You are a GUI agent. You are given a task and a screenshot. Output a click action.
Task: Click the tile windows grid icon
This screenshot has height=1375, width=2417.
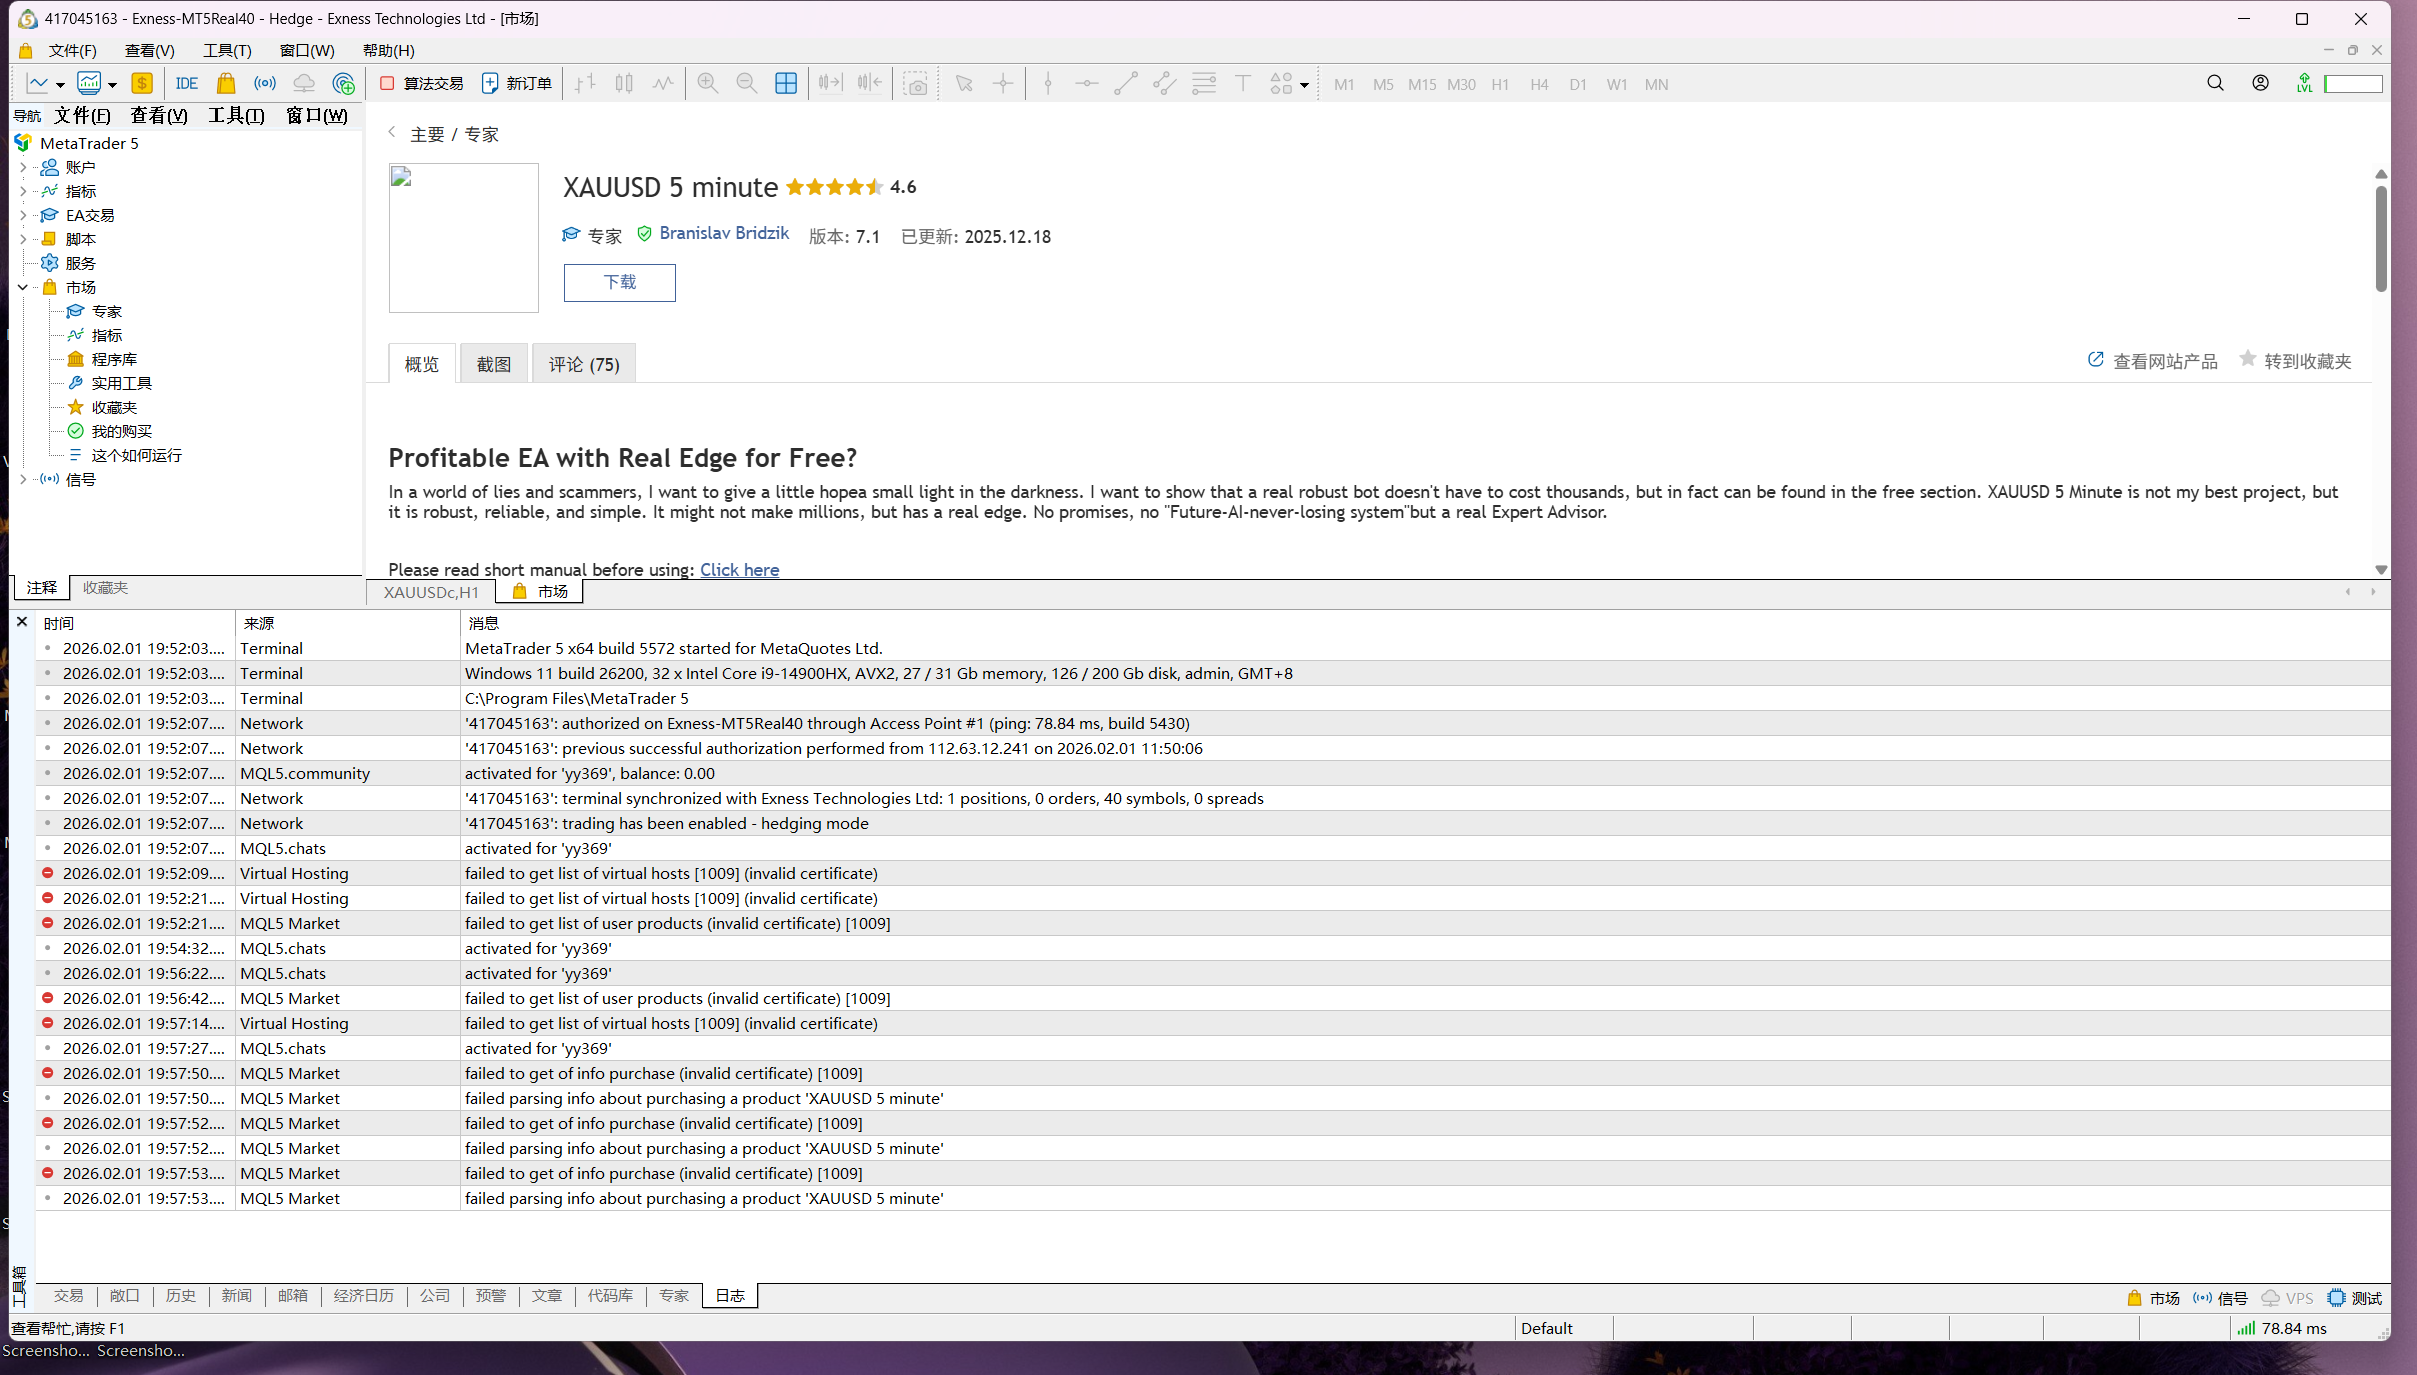(786, 84)
